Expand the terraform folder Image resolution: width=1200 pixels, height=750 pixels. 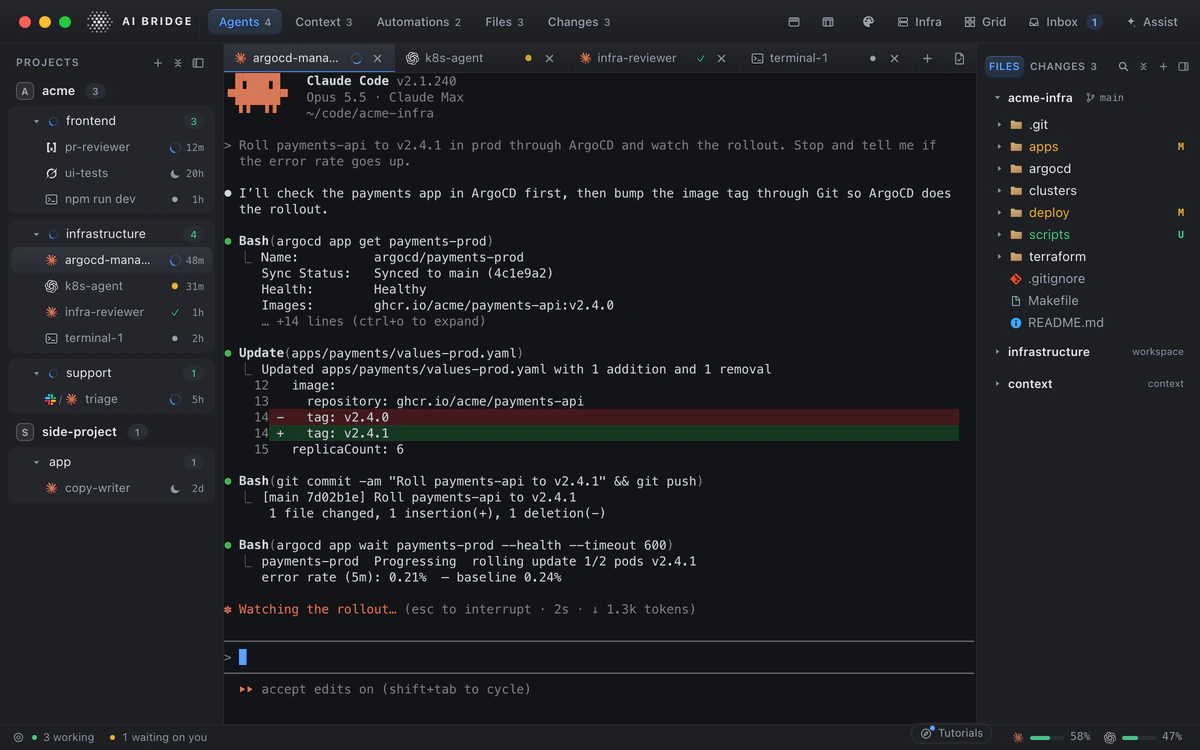1000,257
